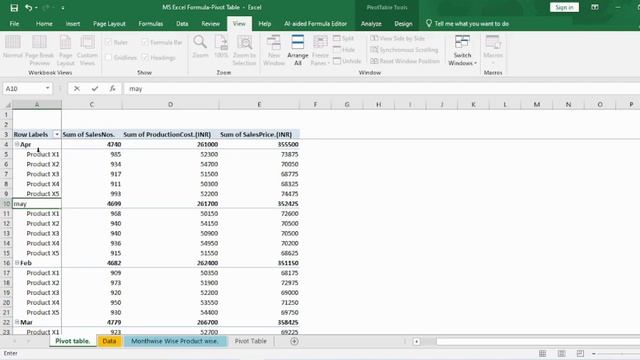Switch to the Formulas ribbon tab
This screenshot has height=360, width=640.
click(x=151, y=24)
